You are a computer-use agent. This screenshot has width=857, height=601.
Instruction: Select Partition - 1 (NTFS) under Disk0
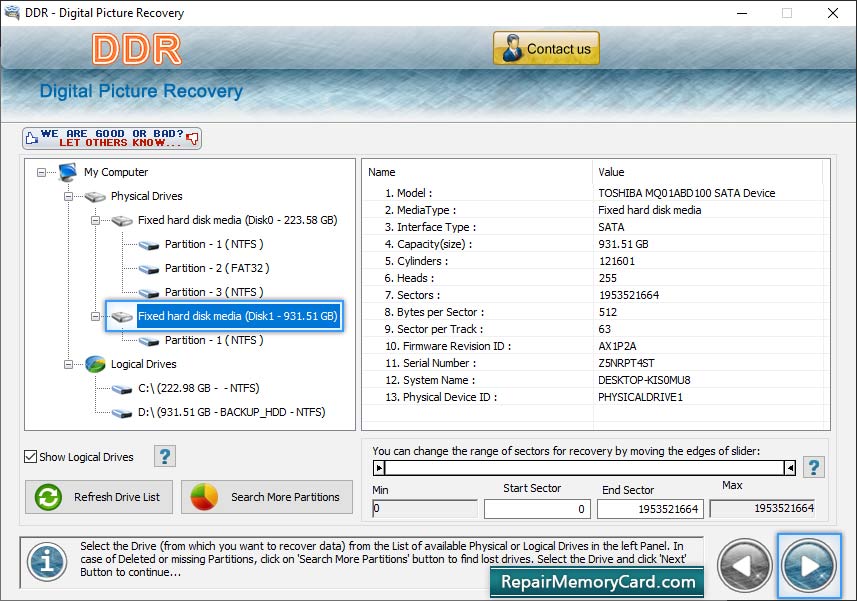coord(214,244)
